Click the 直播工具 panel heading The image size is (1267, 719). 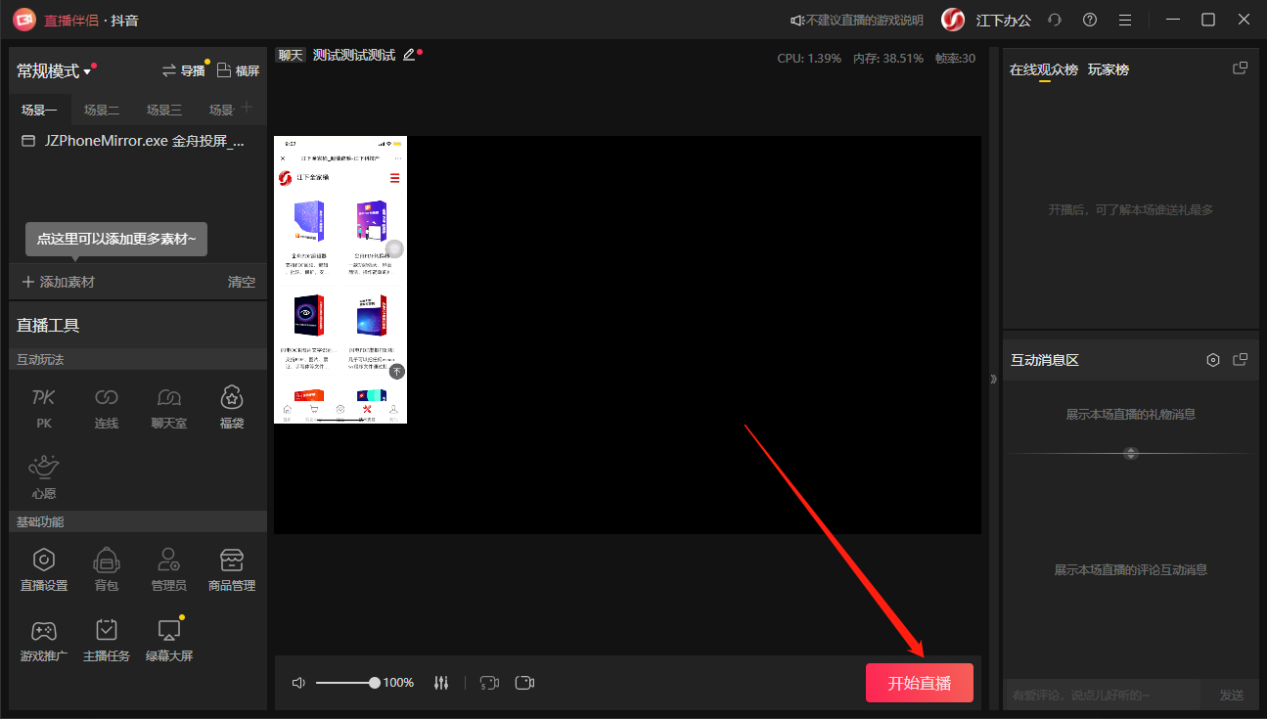tap(48, 325)
